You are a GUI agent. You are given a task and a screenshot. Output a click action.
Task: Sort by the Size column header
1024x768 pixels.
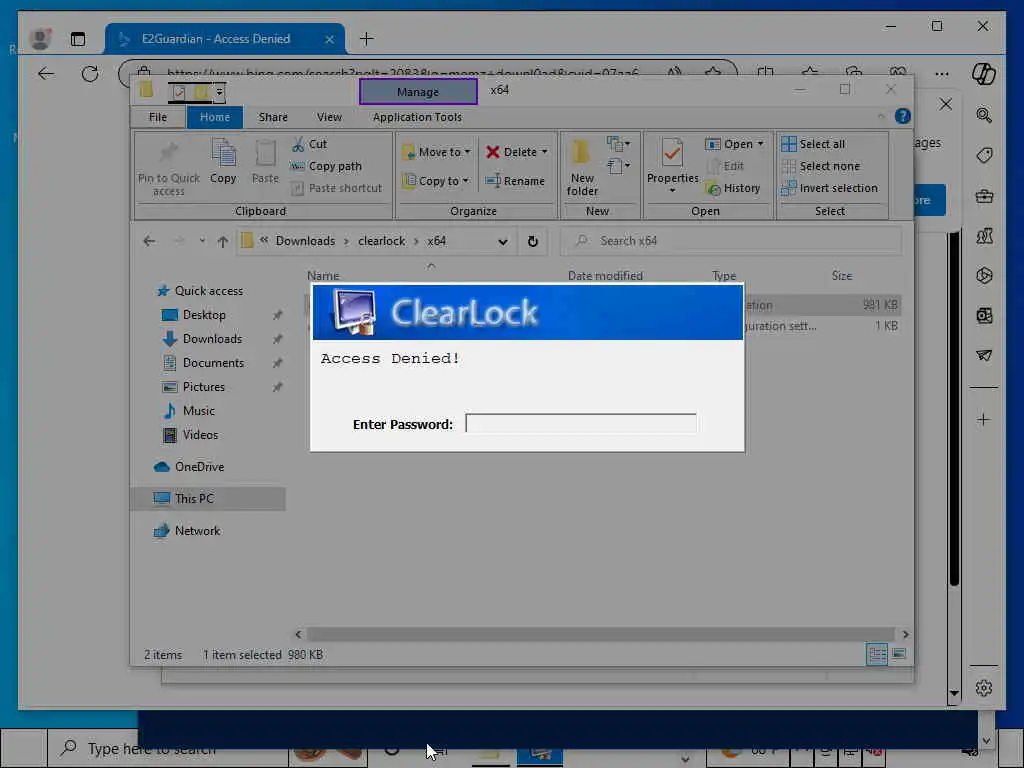pos(842,276)
